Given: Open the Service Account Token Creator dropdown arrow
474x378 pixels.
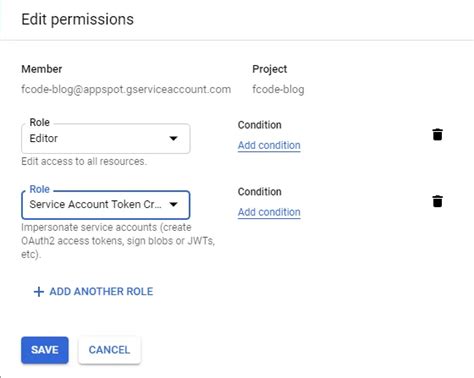Looking at the screenshot, I should click(173, 204).
